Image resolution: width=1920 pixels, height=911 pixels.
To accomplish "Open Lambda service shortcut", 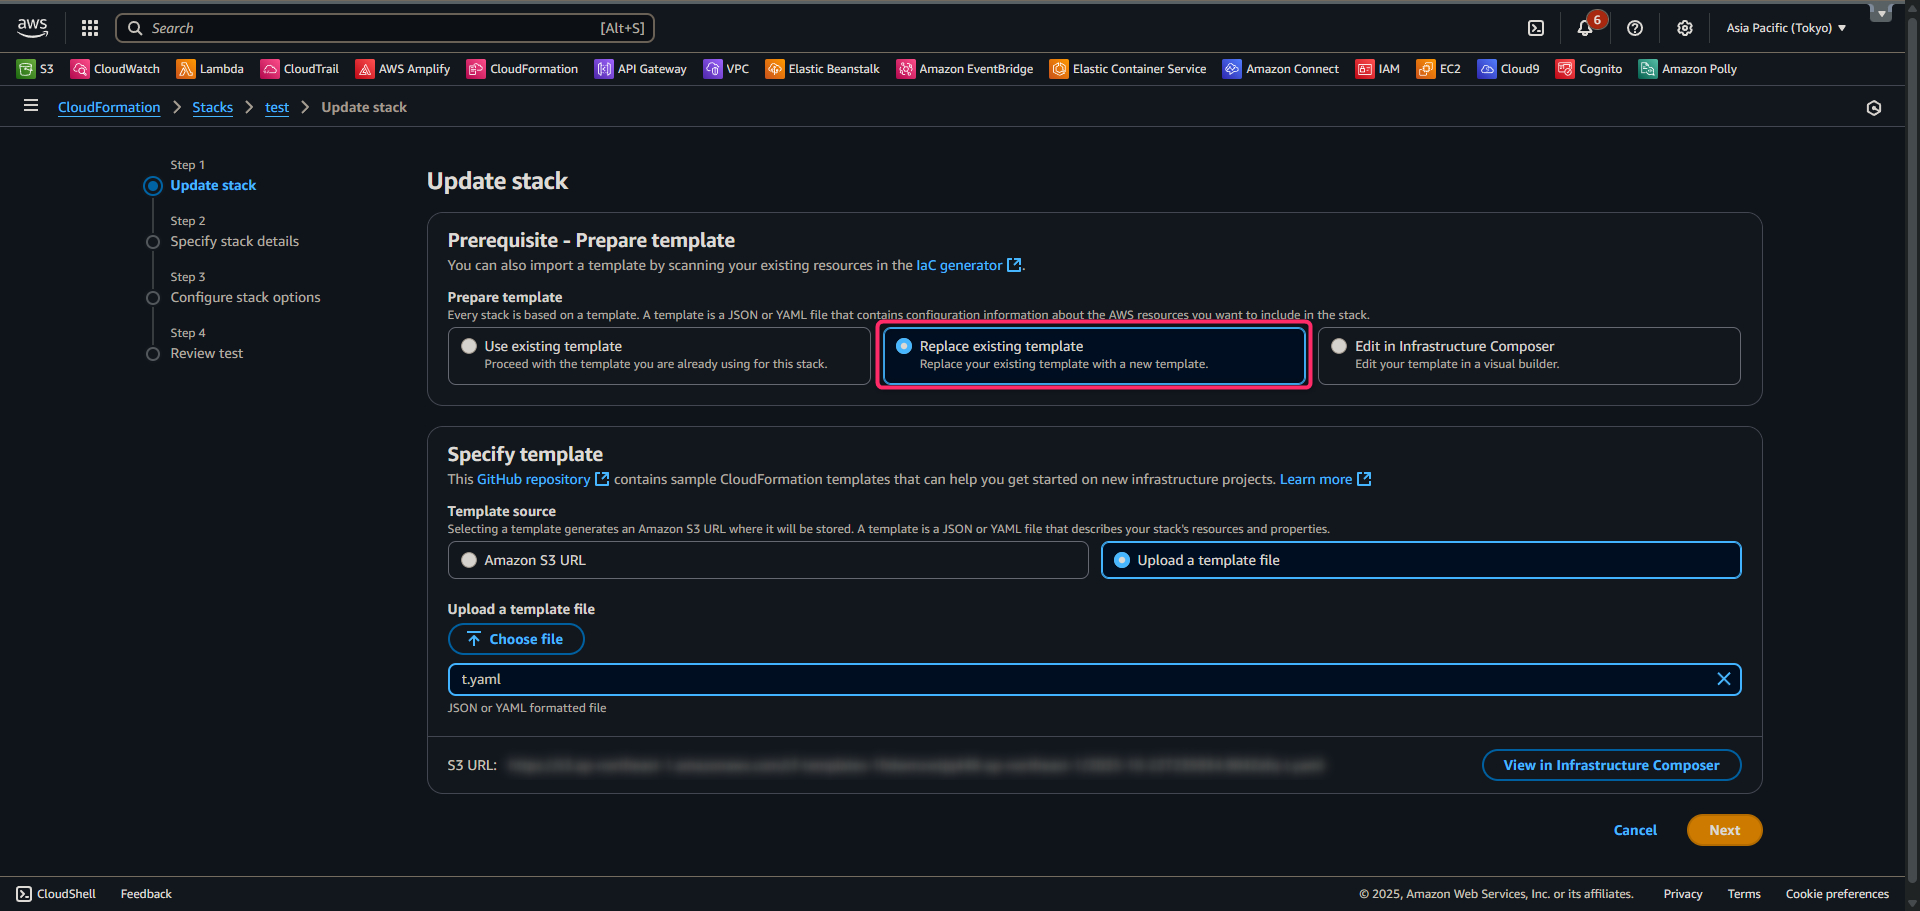I will [210, 69].
